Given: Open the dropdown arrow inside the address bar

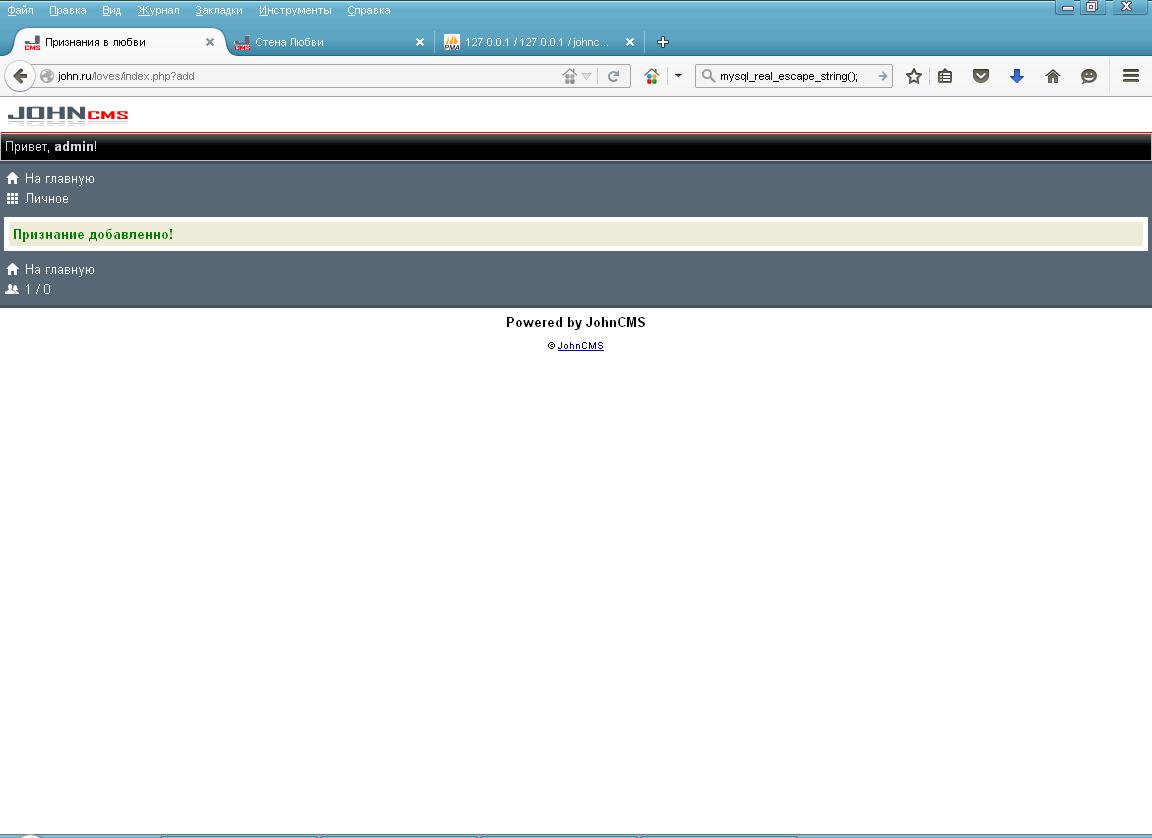Looking at the screenshot, I should (586, 76).
